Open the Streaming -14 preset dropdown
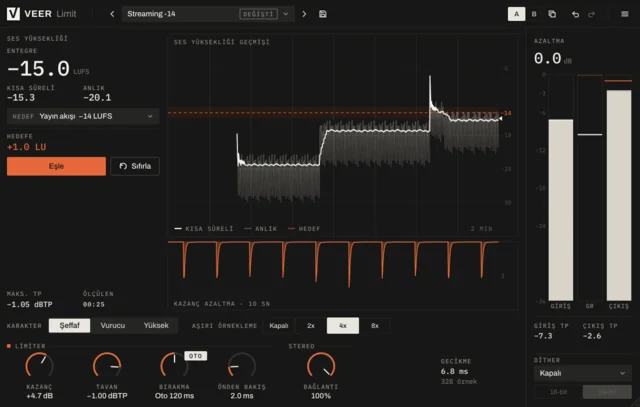This screenshot has height=407, width=640. tap(208, 14)
